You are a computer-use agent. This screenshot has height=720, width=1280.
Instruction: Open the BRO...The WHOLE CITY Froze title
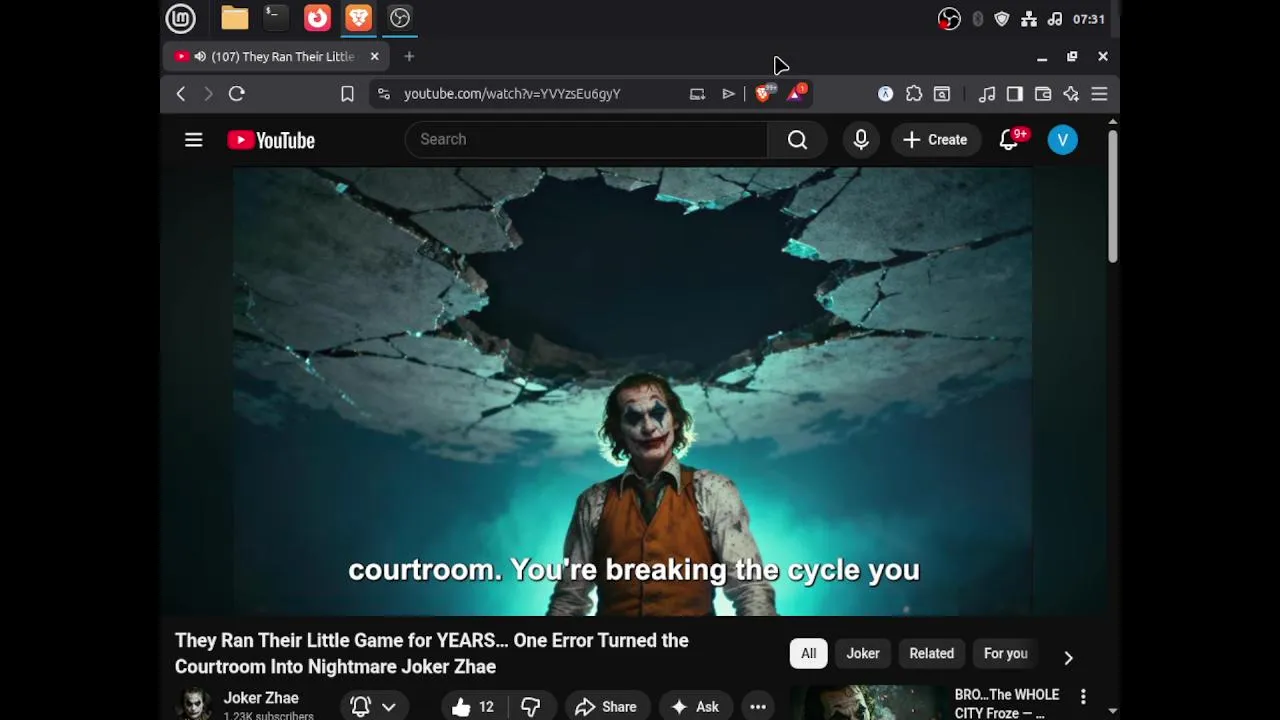[1007, 704]
